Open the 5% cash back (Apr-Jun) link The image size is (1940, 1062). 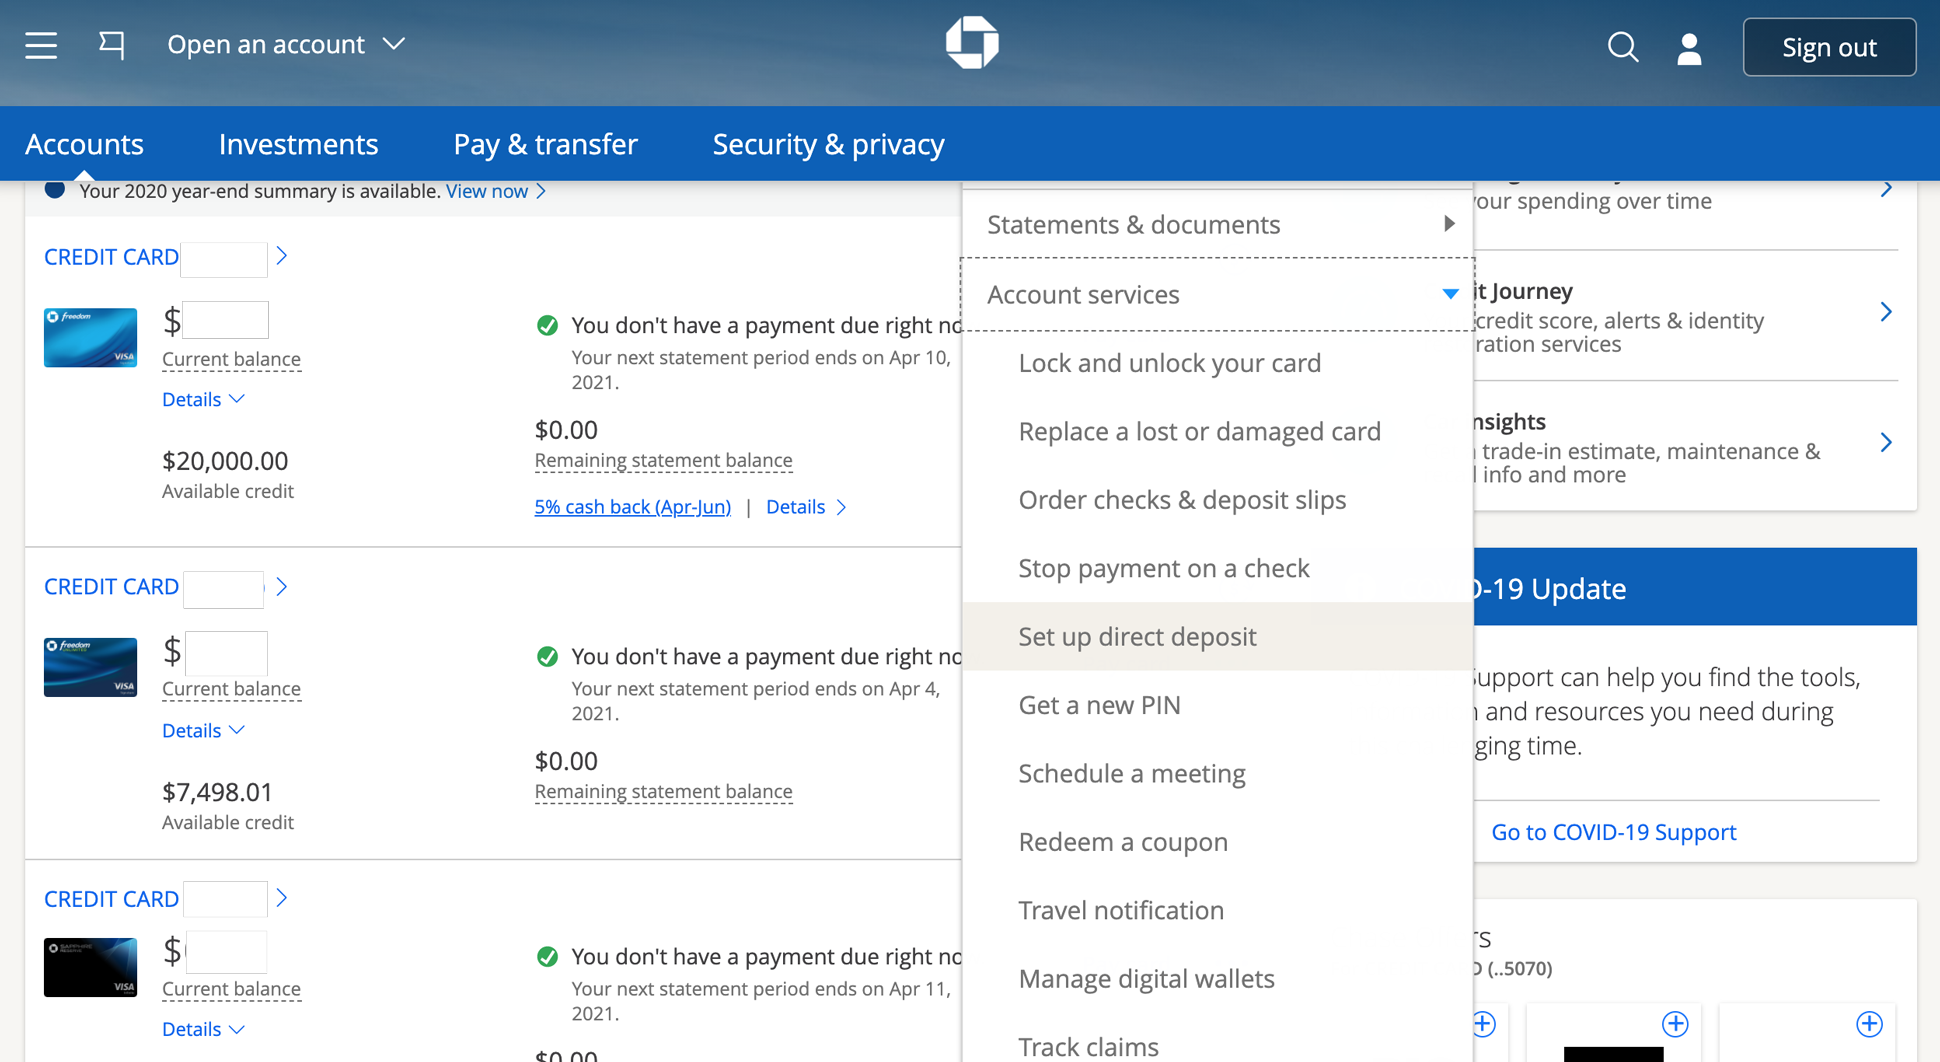click(632, 507)
